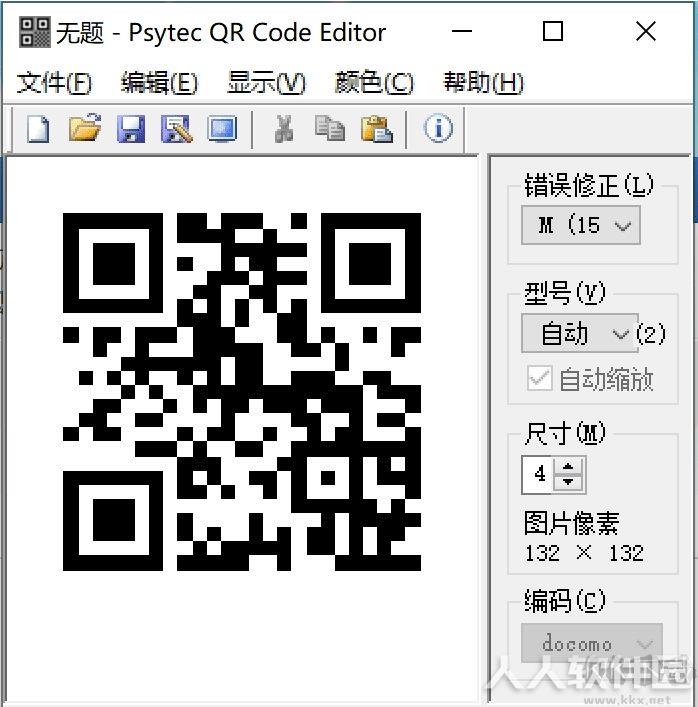Decrease 尺寸 value with down arrow
The image size is (698, 707).
[568, 483]
